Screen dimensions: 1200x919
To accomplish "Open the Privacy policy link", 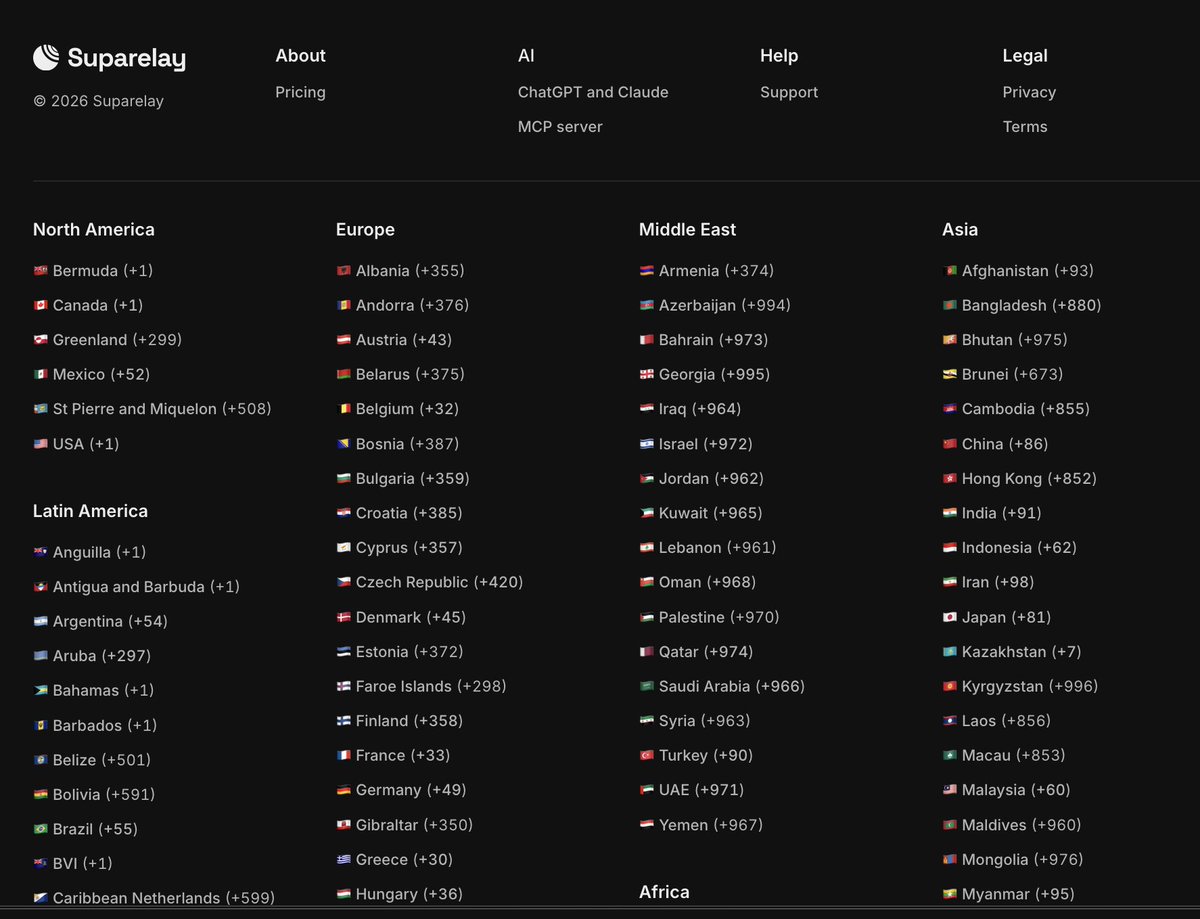I will (x=1029, y=92).
